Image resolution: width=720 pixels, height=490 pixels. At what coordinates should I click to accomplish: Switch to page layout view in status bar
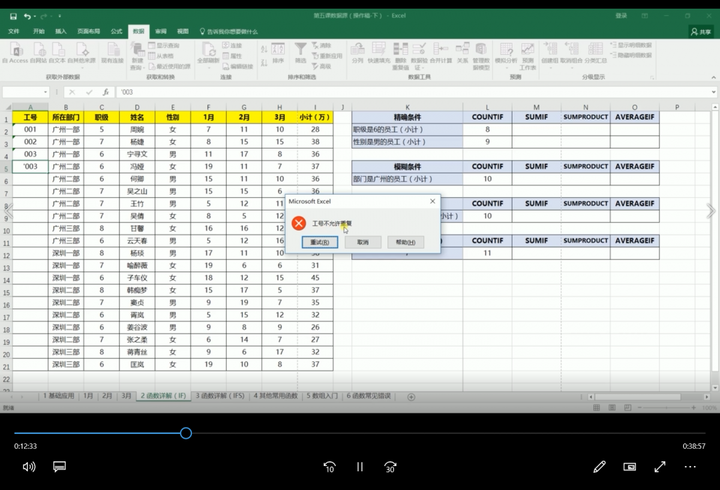click(612, 407)
